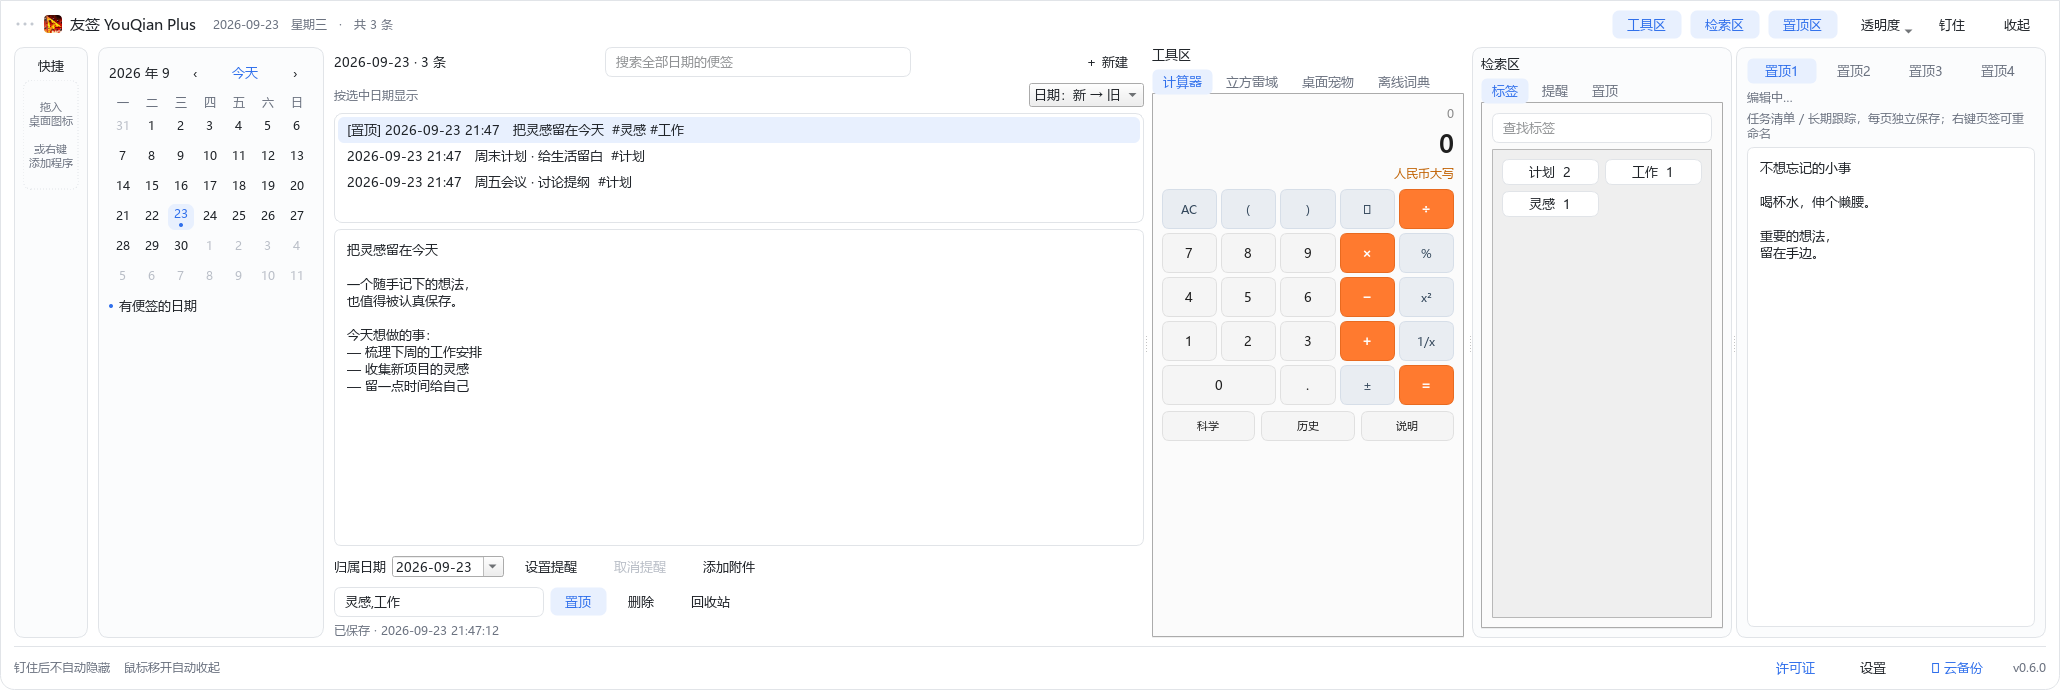
Task: Click the 查找标签 tag search field
Action: click(1602, 128)
